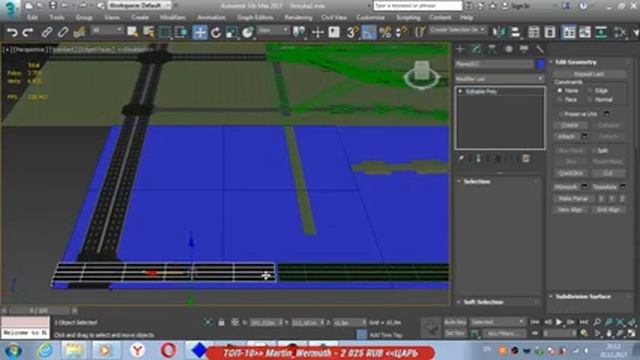Activate the Select and Scale tool

[x=231, y=32]
